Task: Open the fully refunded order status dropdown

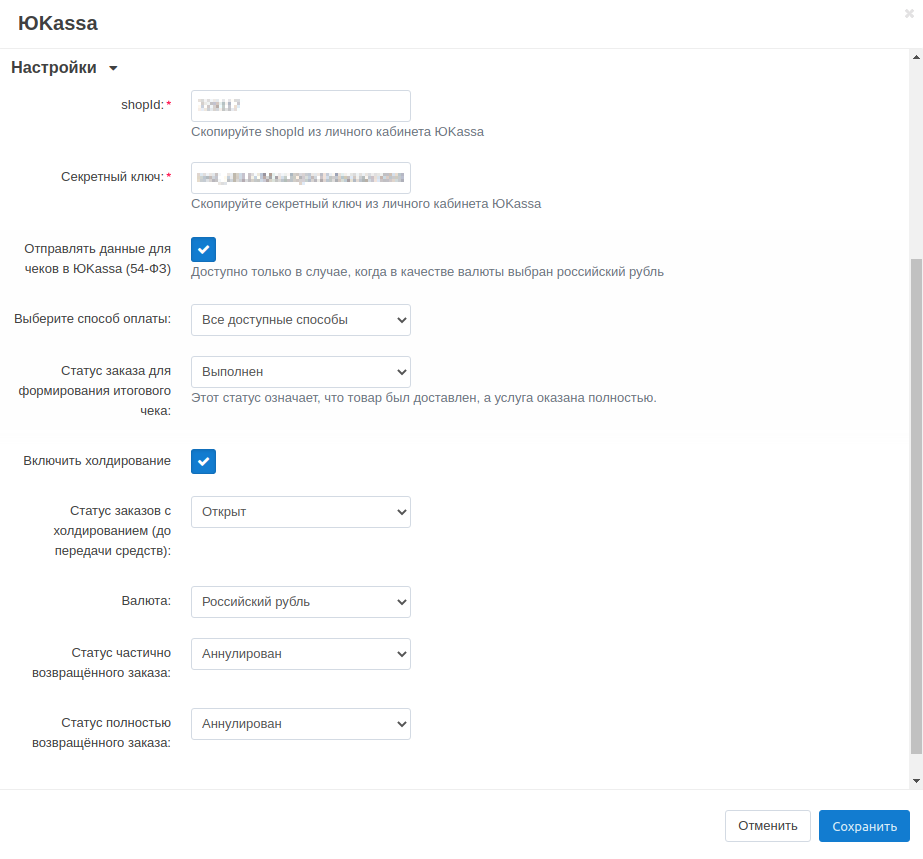Action: (301, 724)
